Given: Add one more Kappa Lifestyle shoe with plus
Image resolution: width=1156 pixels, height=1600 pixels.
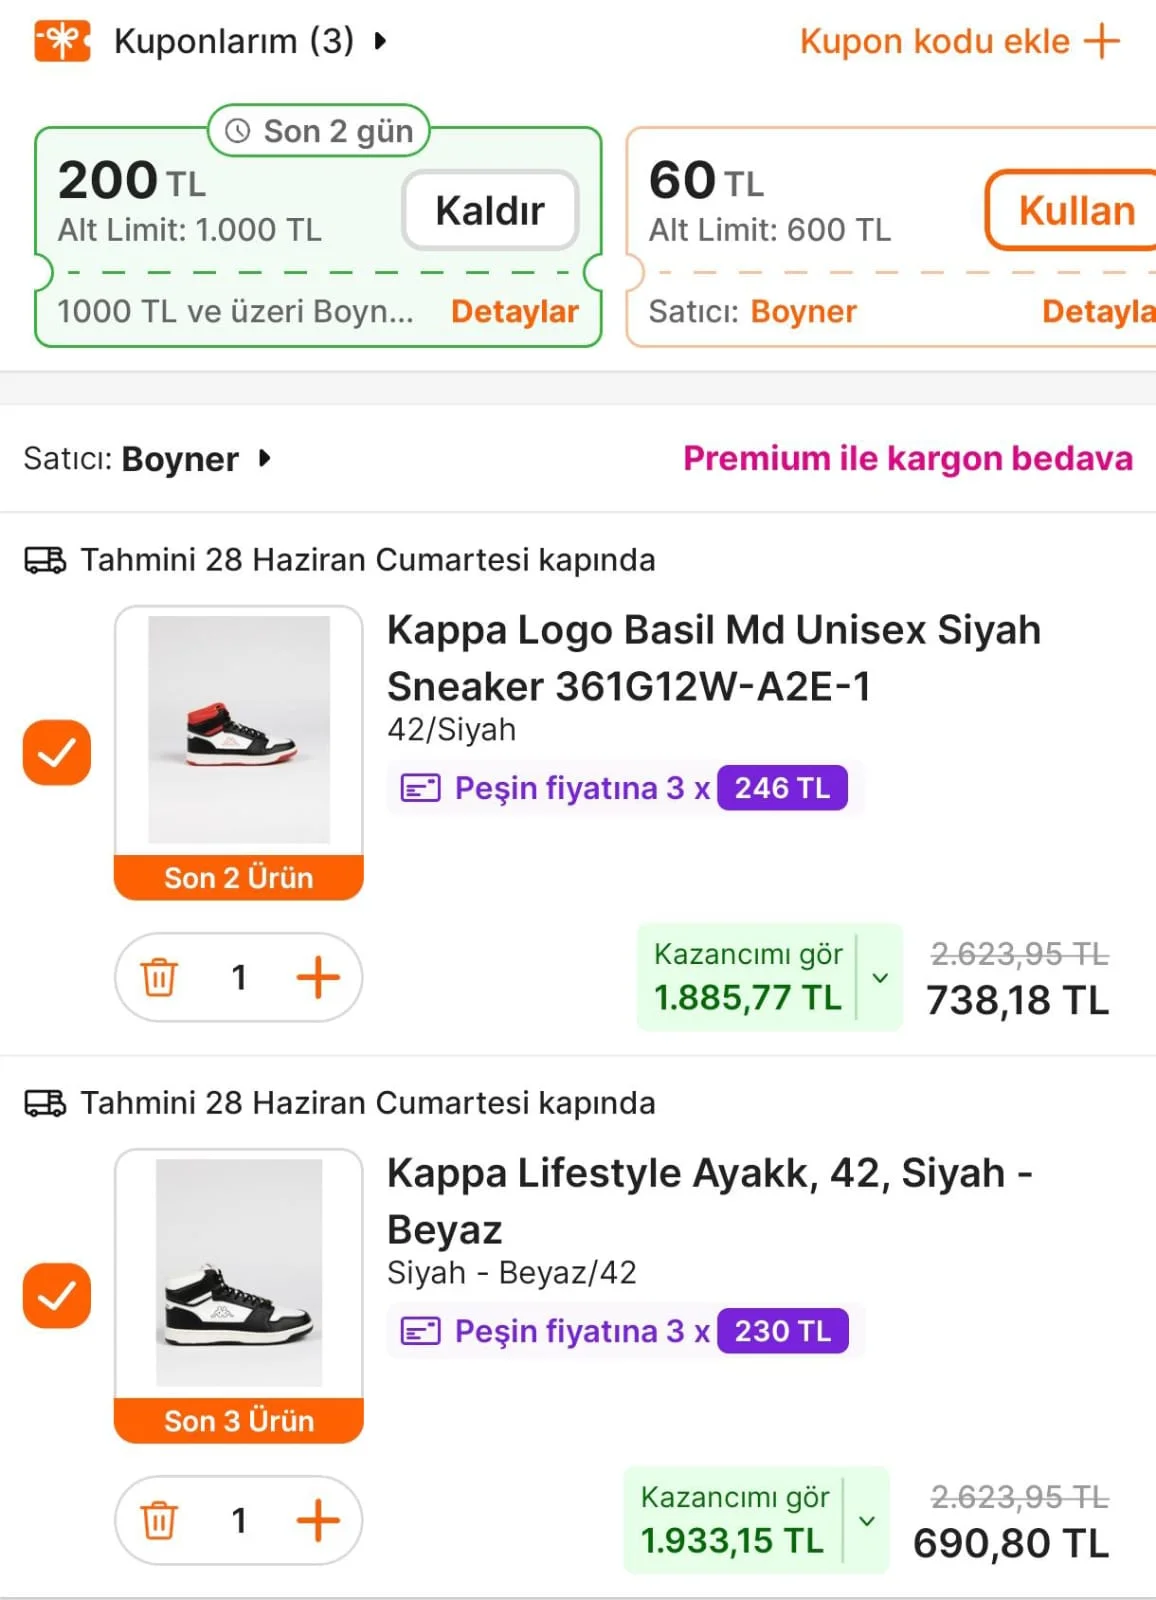Looking at the screenshot, I should pyautogui.click(x=318, y=1520).
